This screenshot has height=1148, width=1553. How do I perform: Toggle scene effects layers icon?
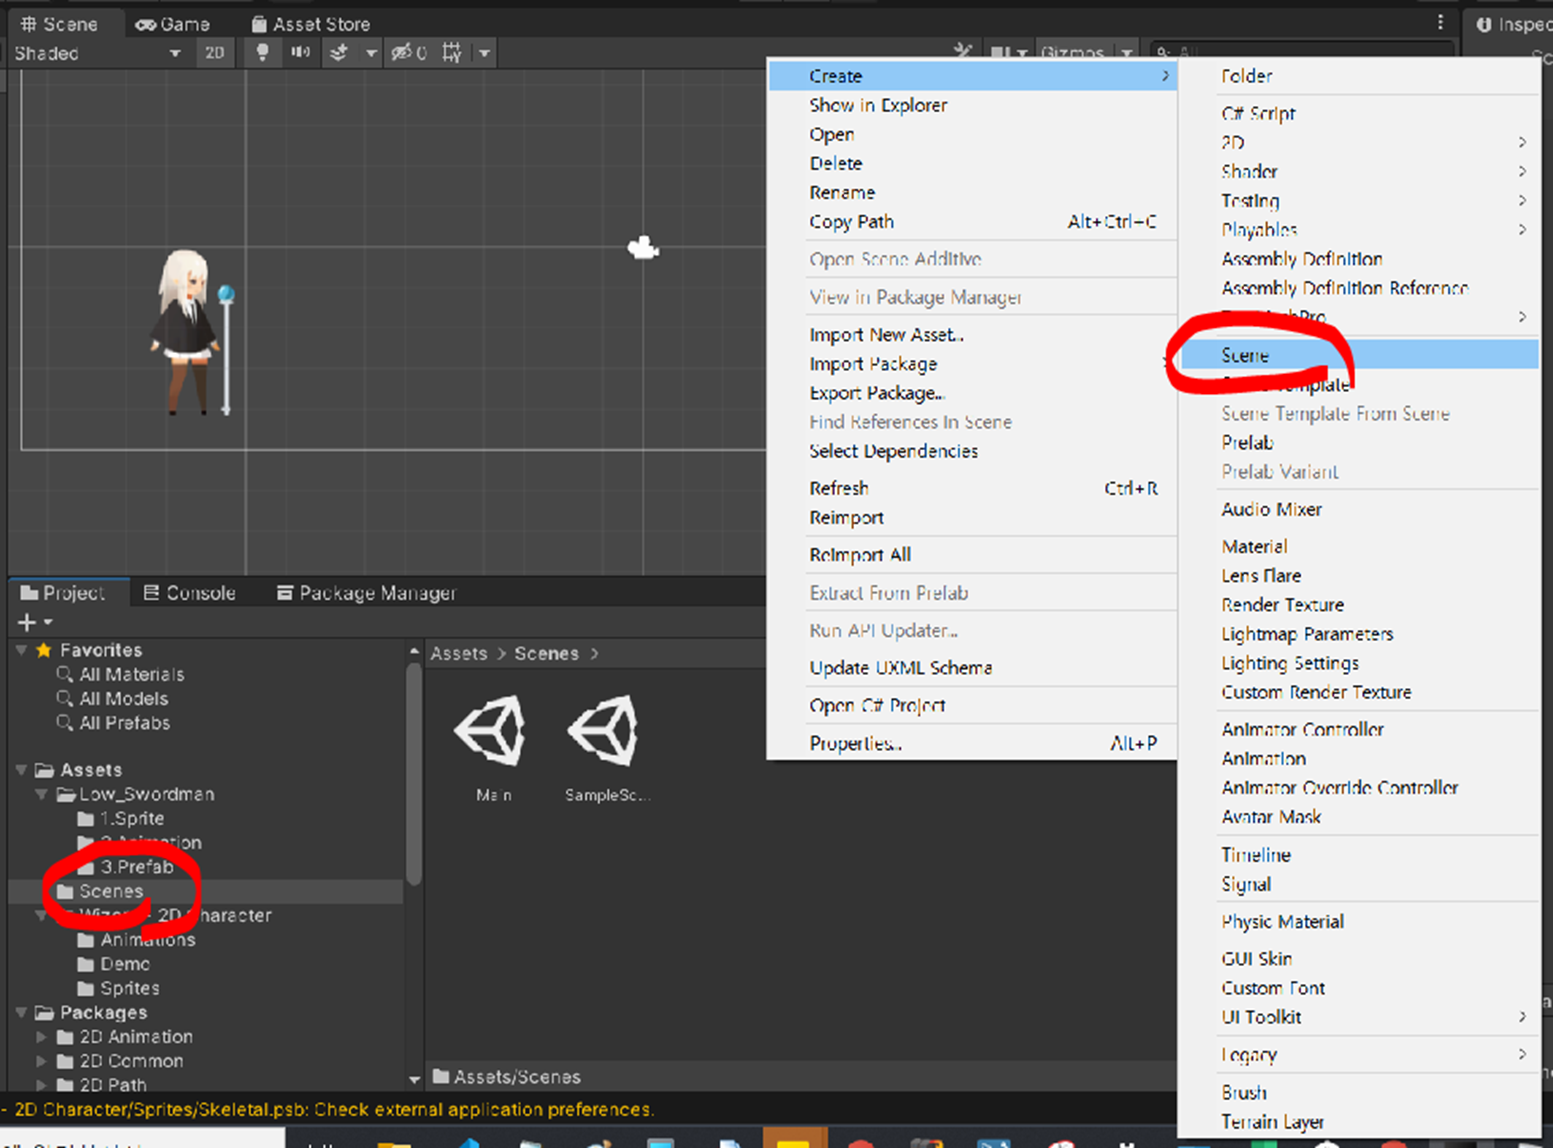(x=339, y=53)
